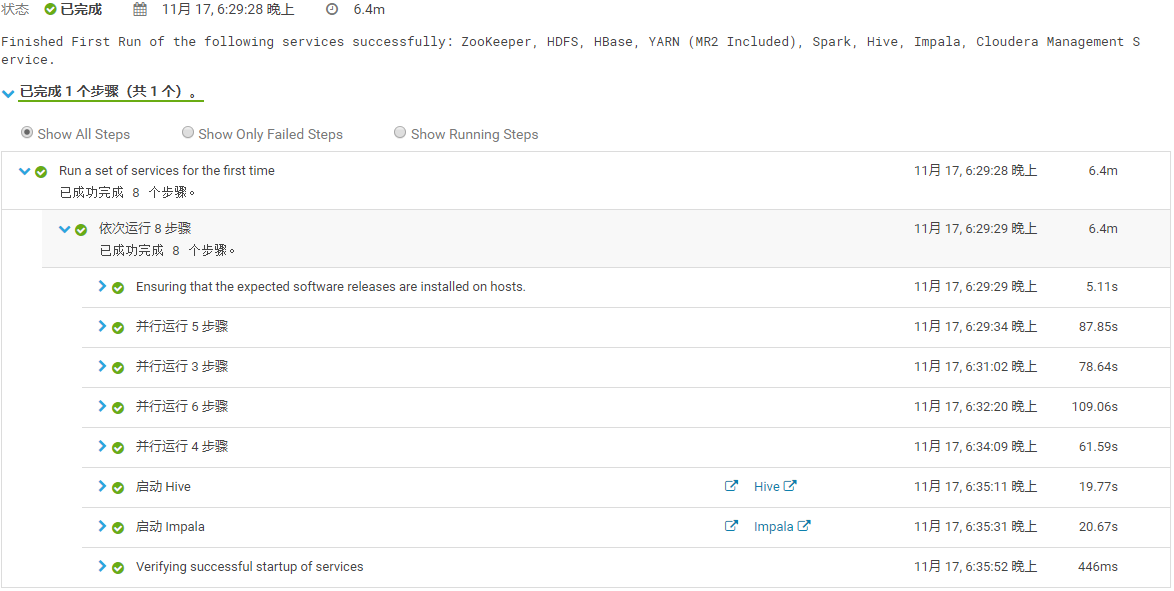Viewport: 1174px width, 591px height.
Task: Click success icon for '并行运行 3 步骤'
Action: point(118,367)
